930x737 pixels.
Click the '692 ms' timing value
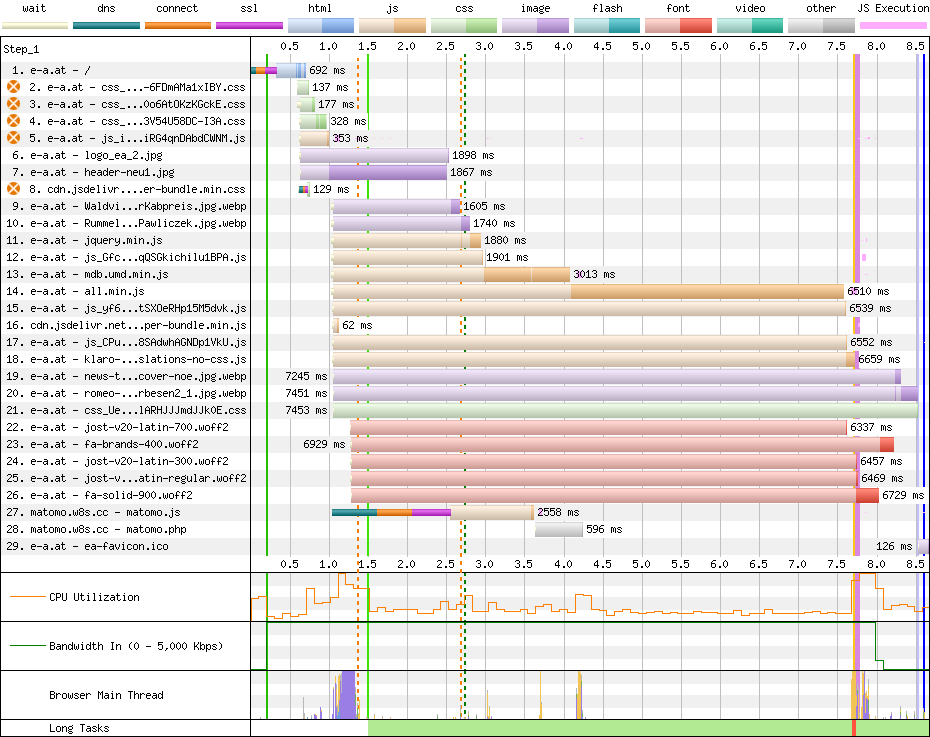(327, 70)
